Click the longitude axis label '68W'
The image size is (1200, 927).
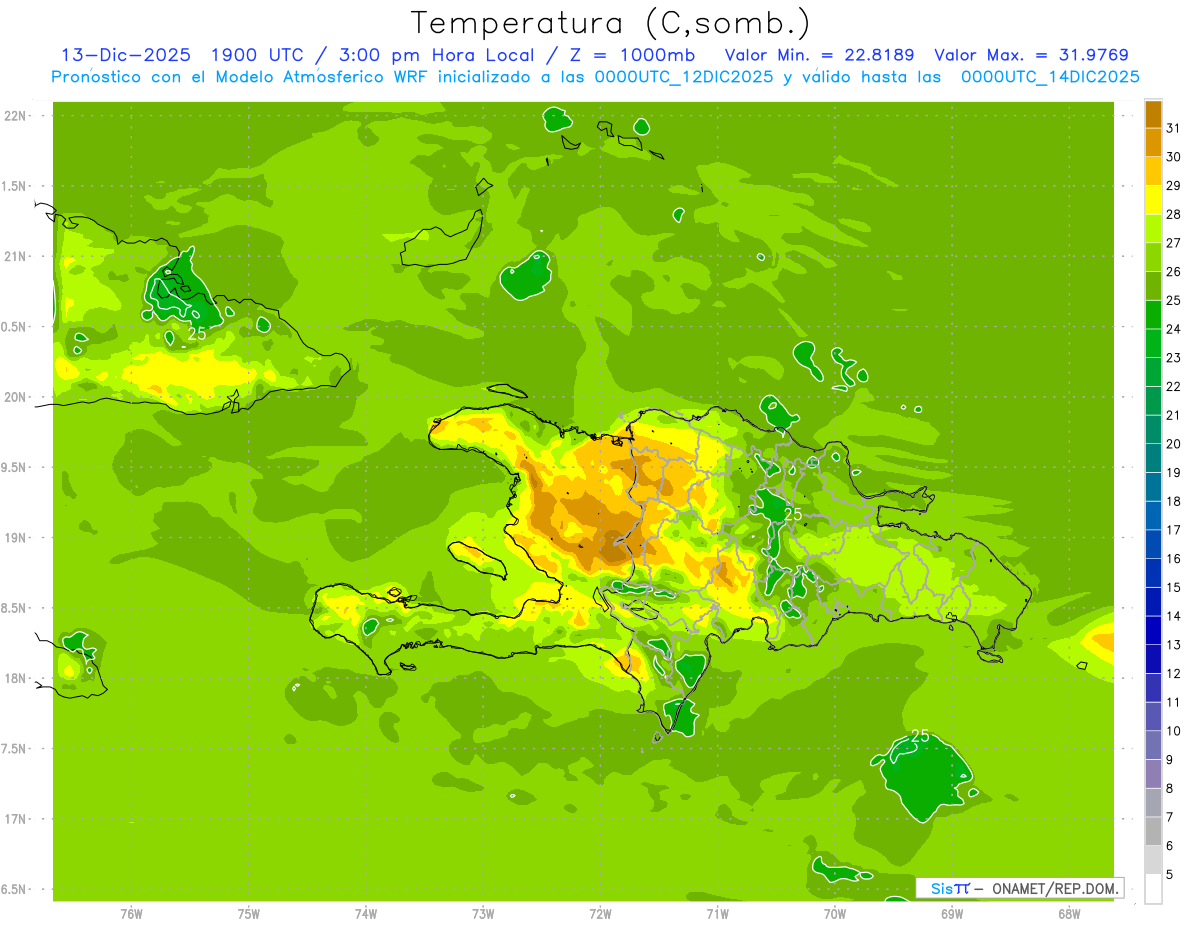[1069, 914]
